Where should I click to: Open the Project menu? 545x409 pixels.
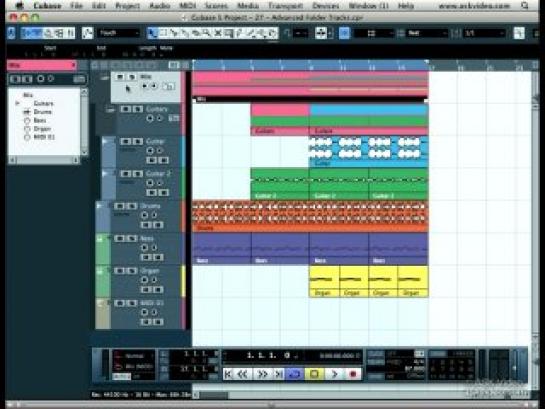pyautogui.click(x=127, y=6)
